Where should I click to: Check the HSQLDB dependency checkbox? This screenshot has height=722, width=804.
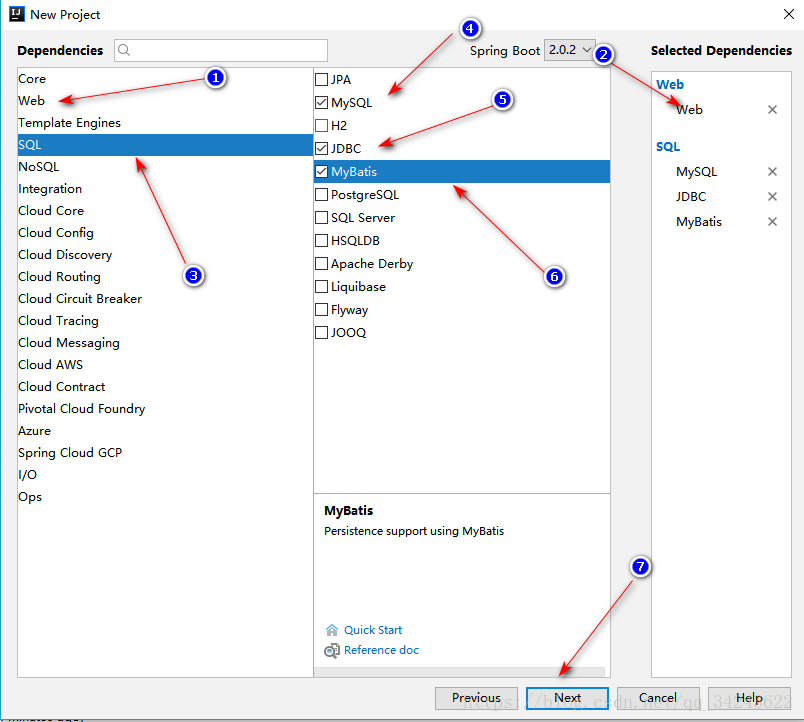tap(321, 240)
